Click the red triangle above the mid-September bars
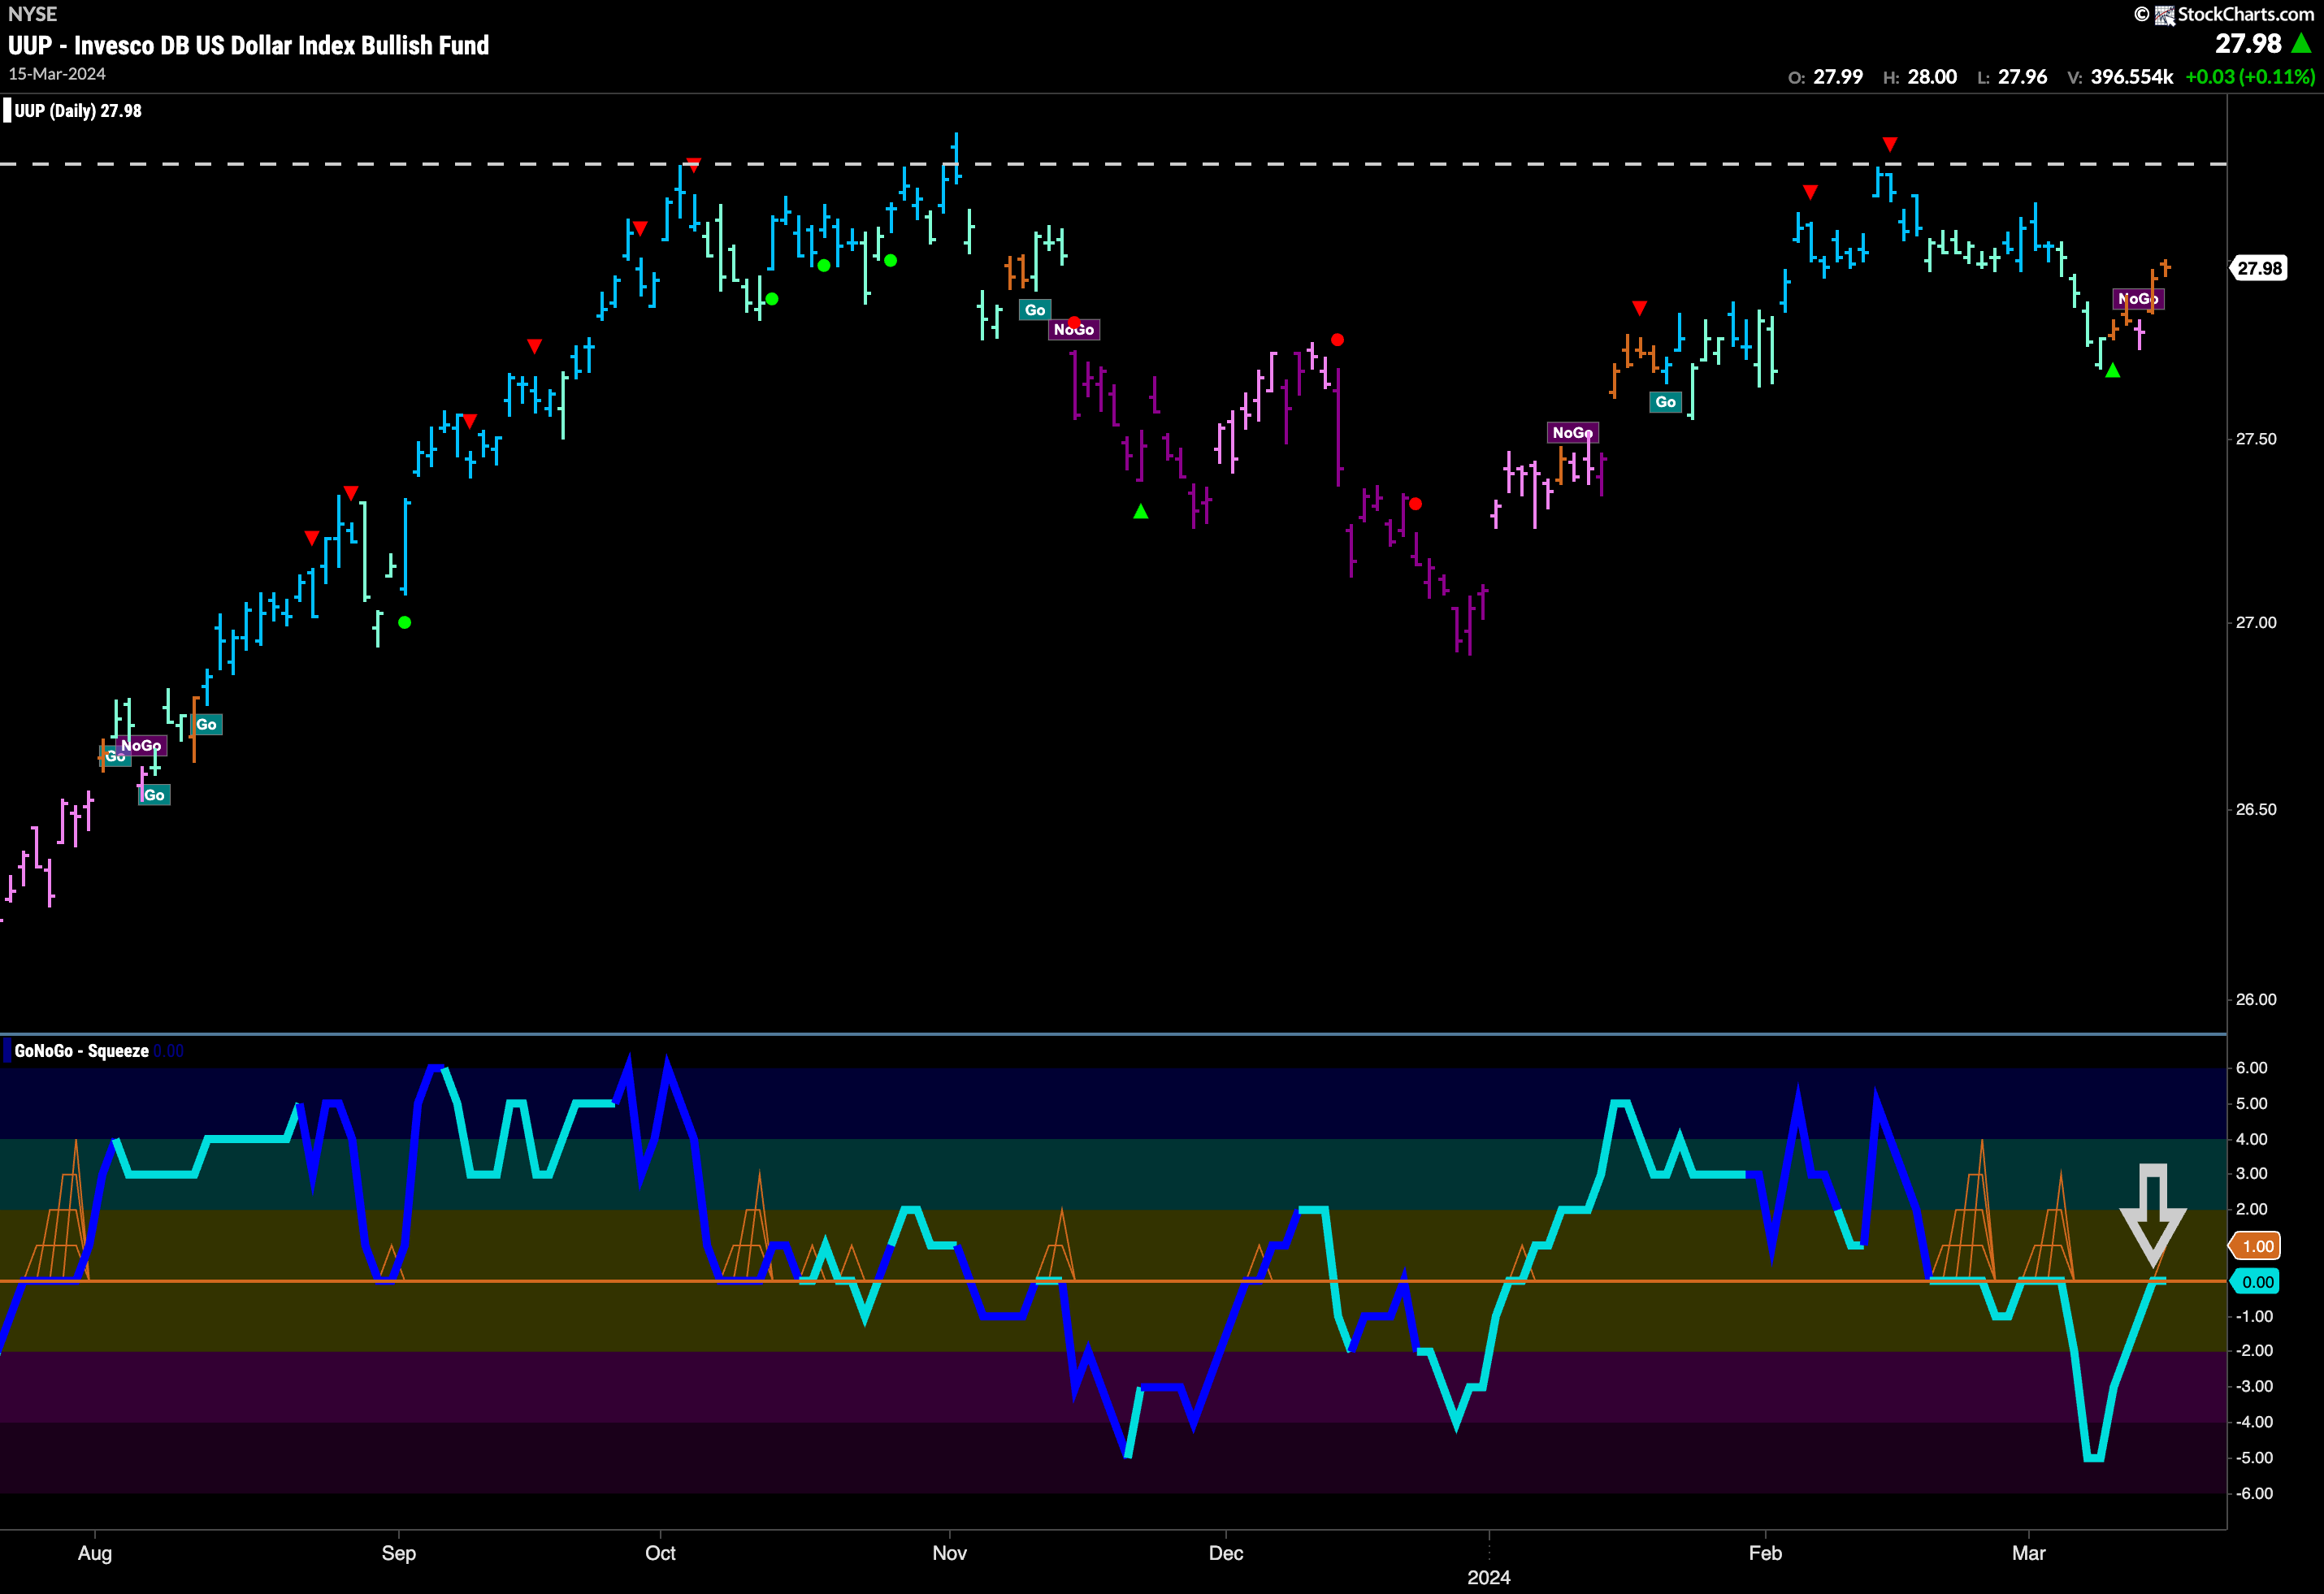 click(534, 346)
